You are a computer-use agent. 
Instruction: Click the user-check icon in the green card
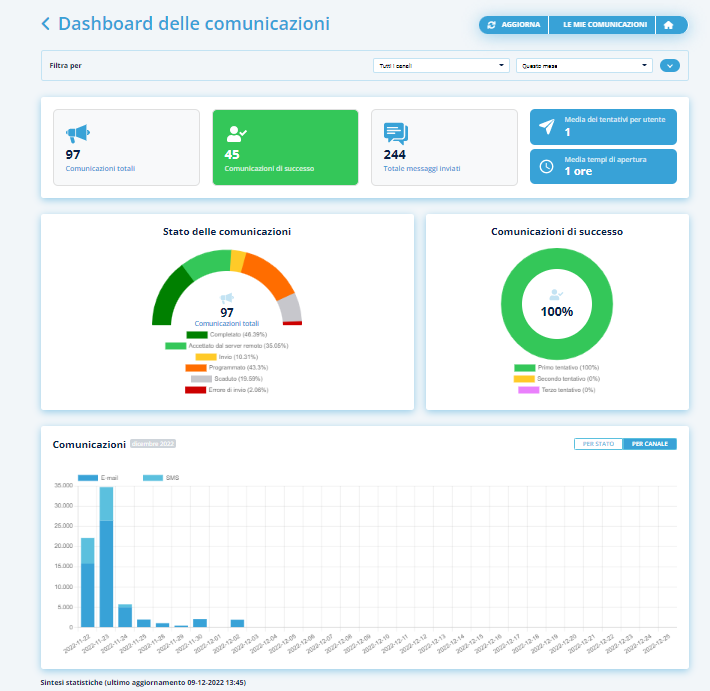pos(236,134)
